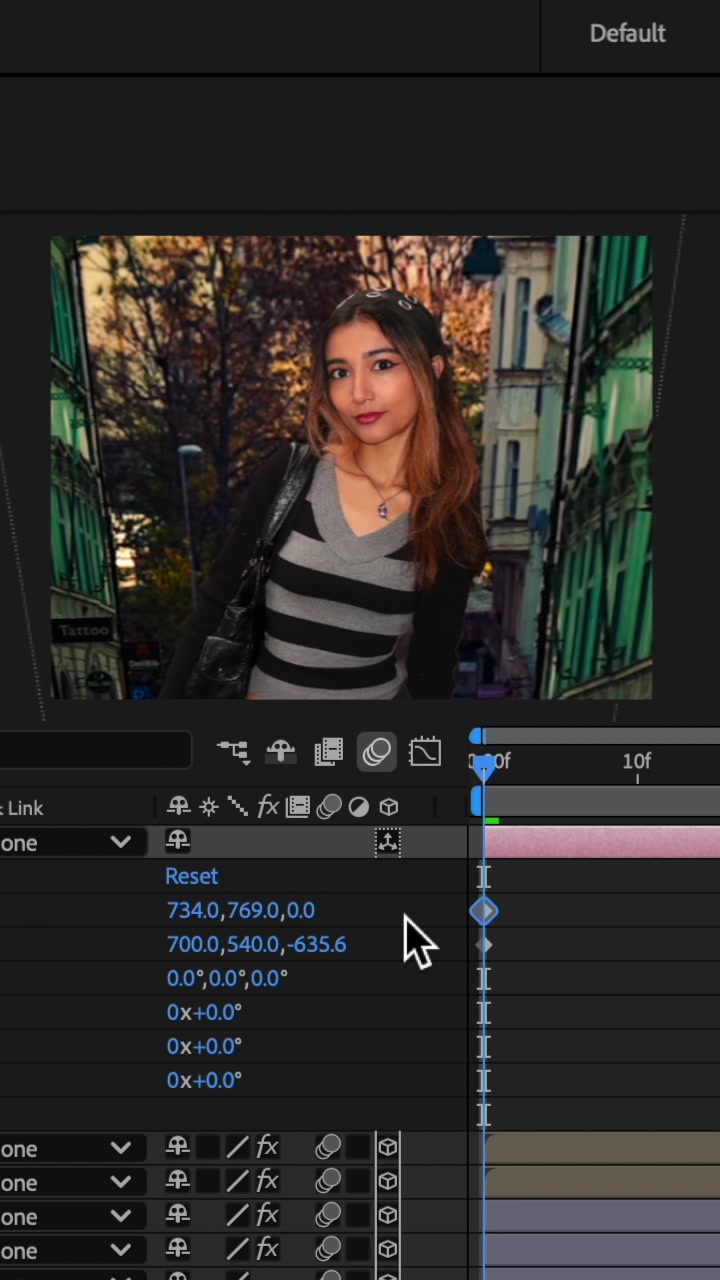
Task: Select the upper tan layer bar
Action: [602, 1148]
